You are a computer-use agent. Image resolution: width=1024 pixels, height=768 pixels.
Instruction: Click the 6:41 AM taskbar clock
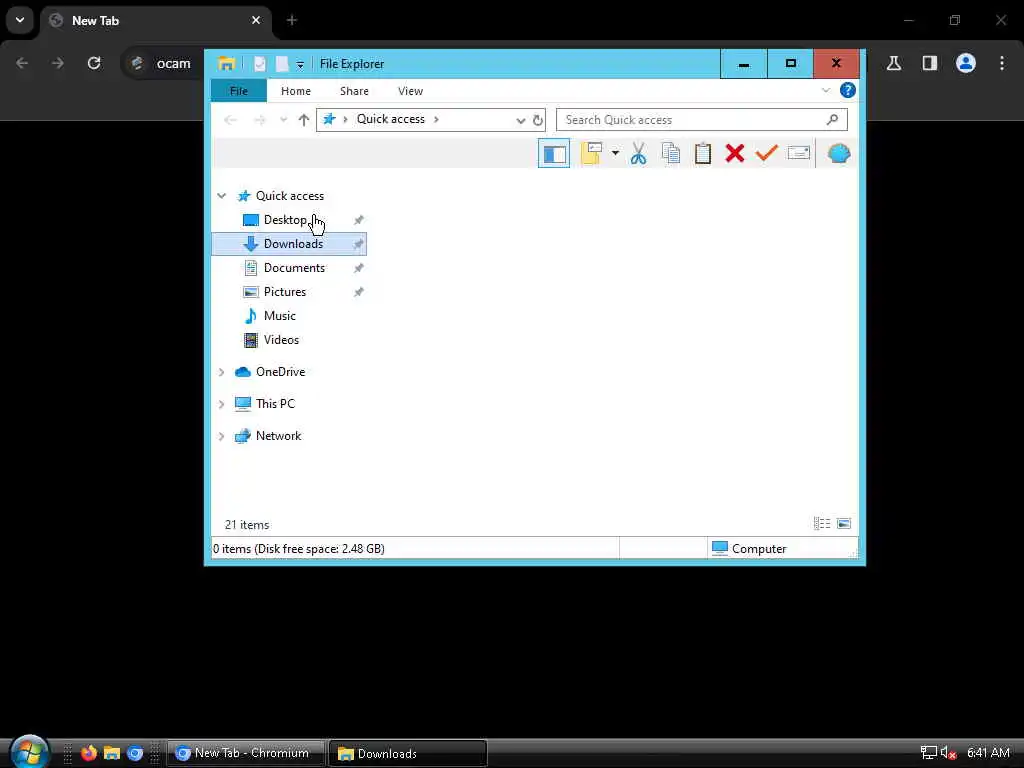point(988,753)
